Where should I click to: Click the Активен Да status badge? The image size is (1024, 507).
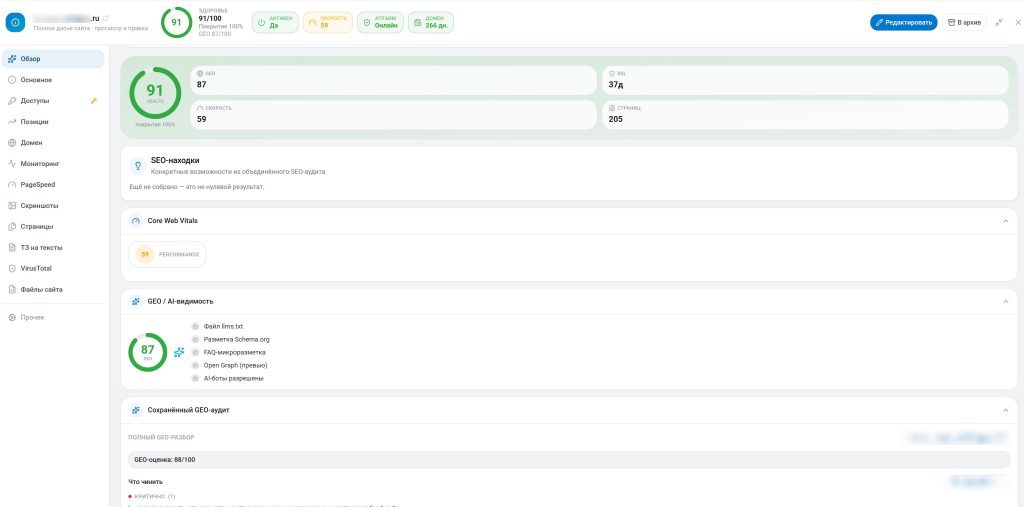tap(275, 22)
